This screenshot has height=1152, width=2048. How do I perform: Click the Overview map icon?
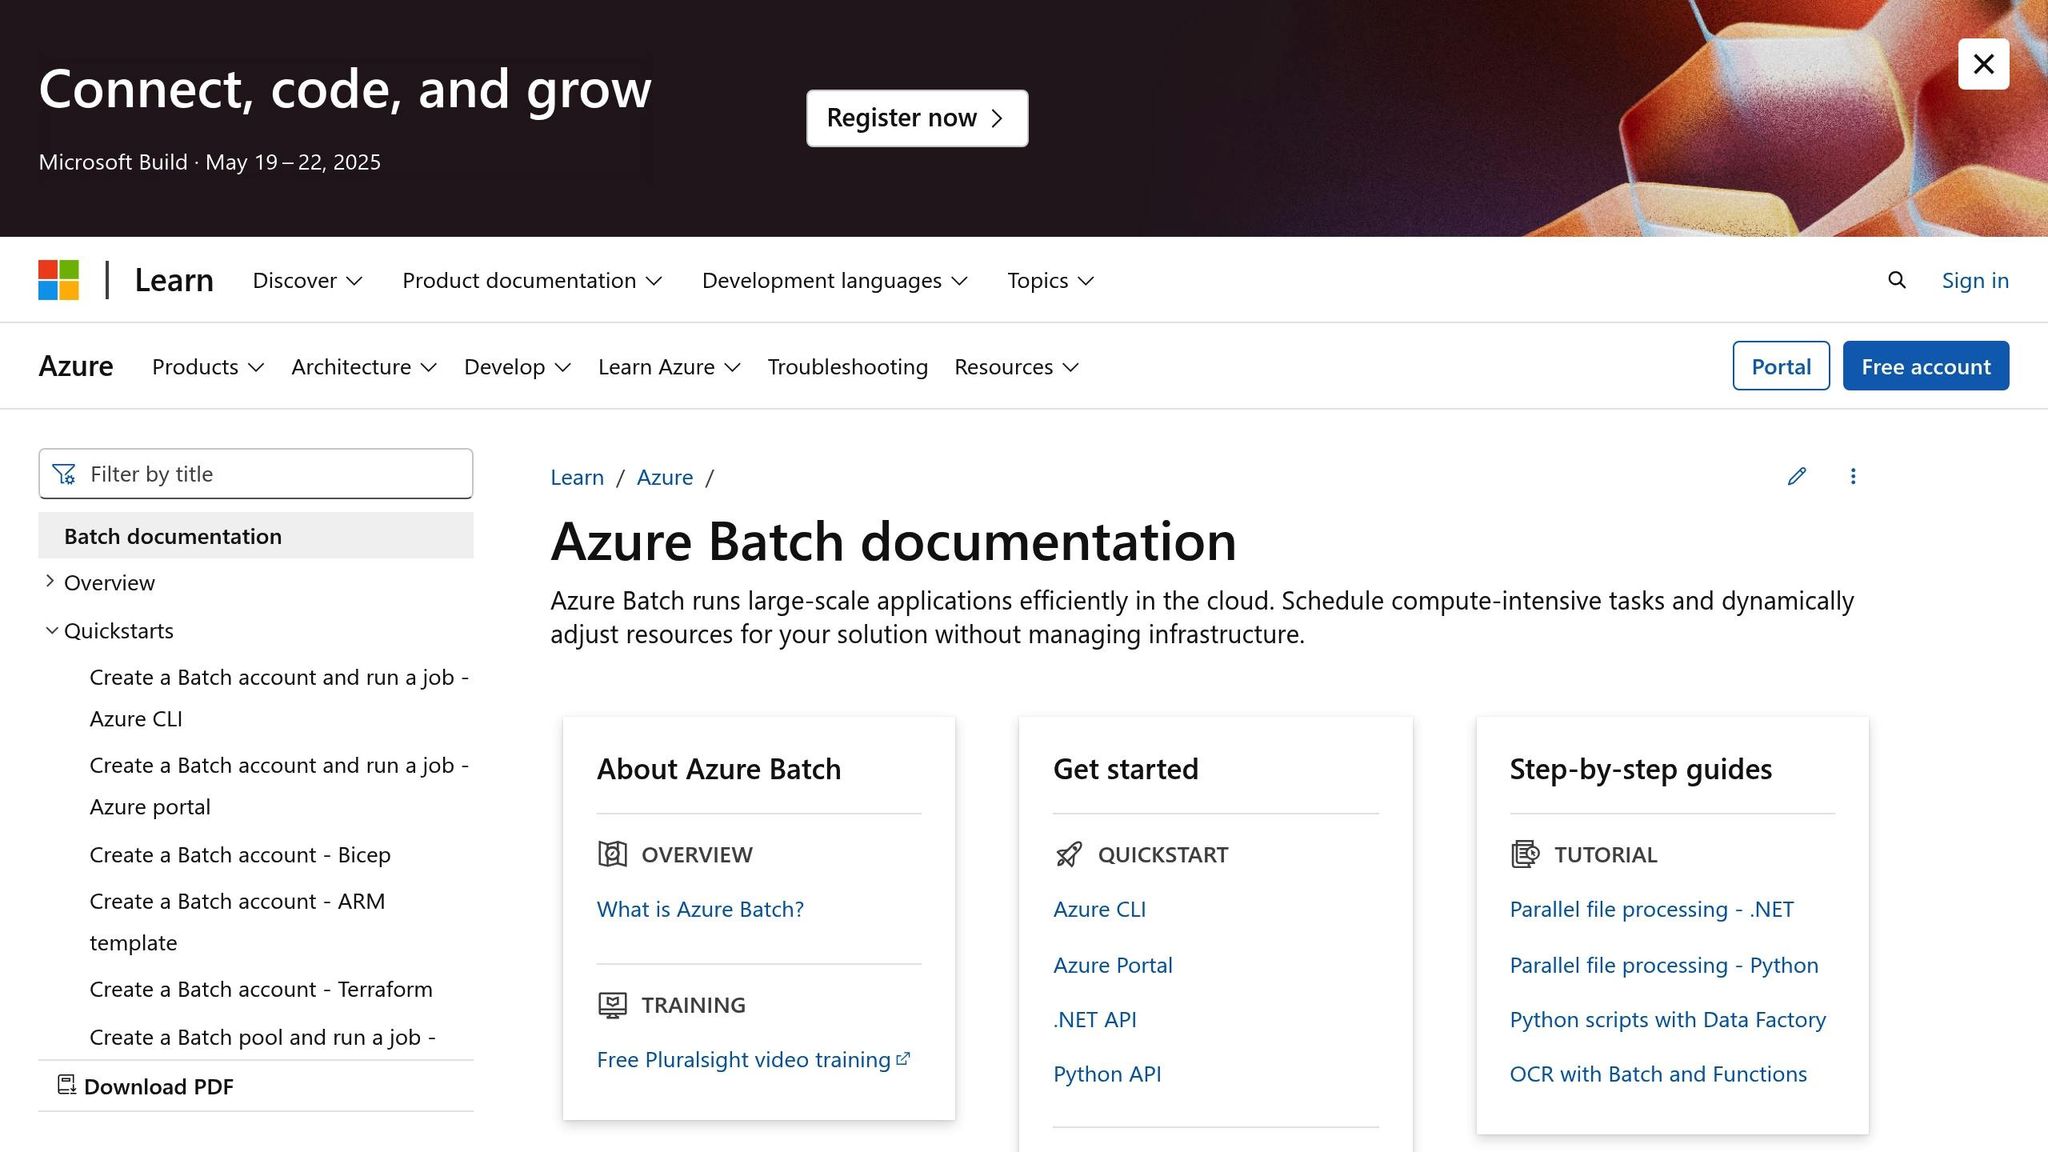pyautogui.click(x=612, y=854)
